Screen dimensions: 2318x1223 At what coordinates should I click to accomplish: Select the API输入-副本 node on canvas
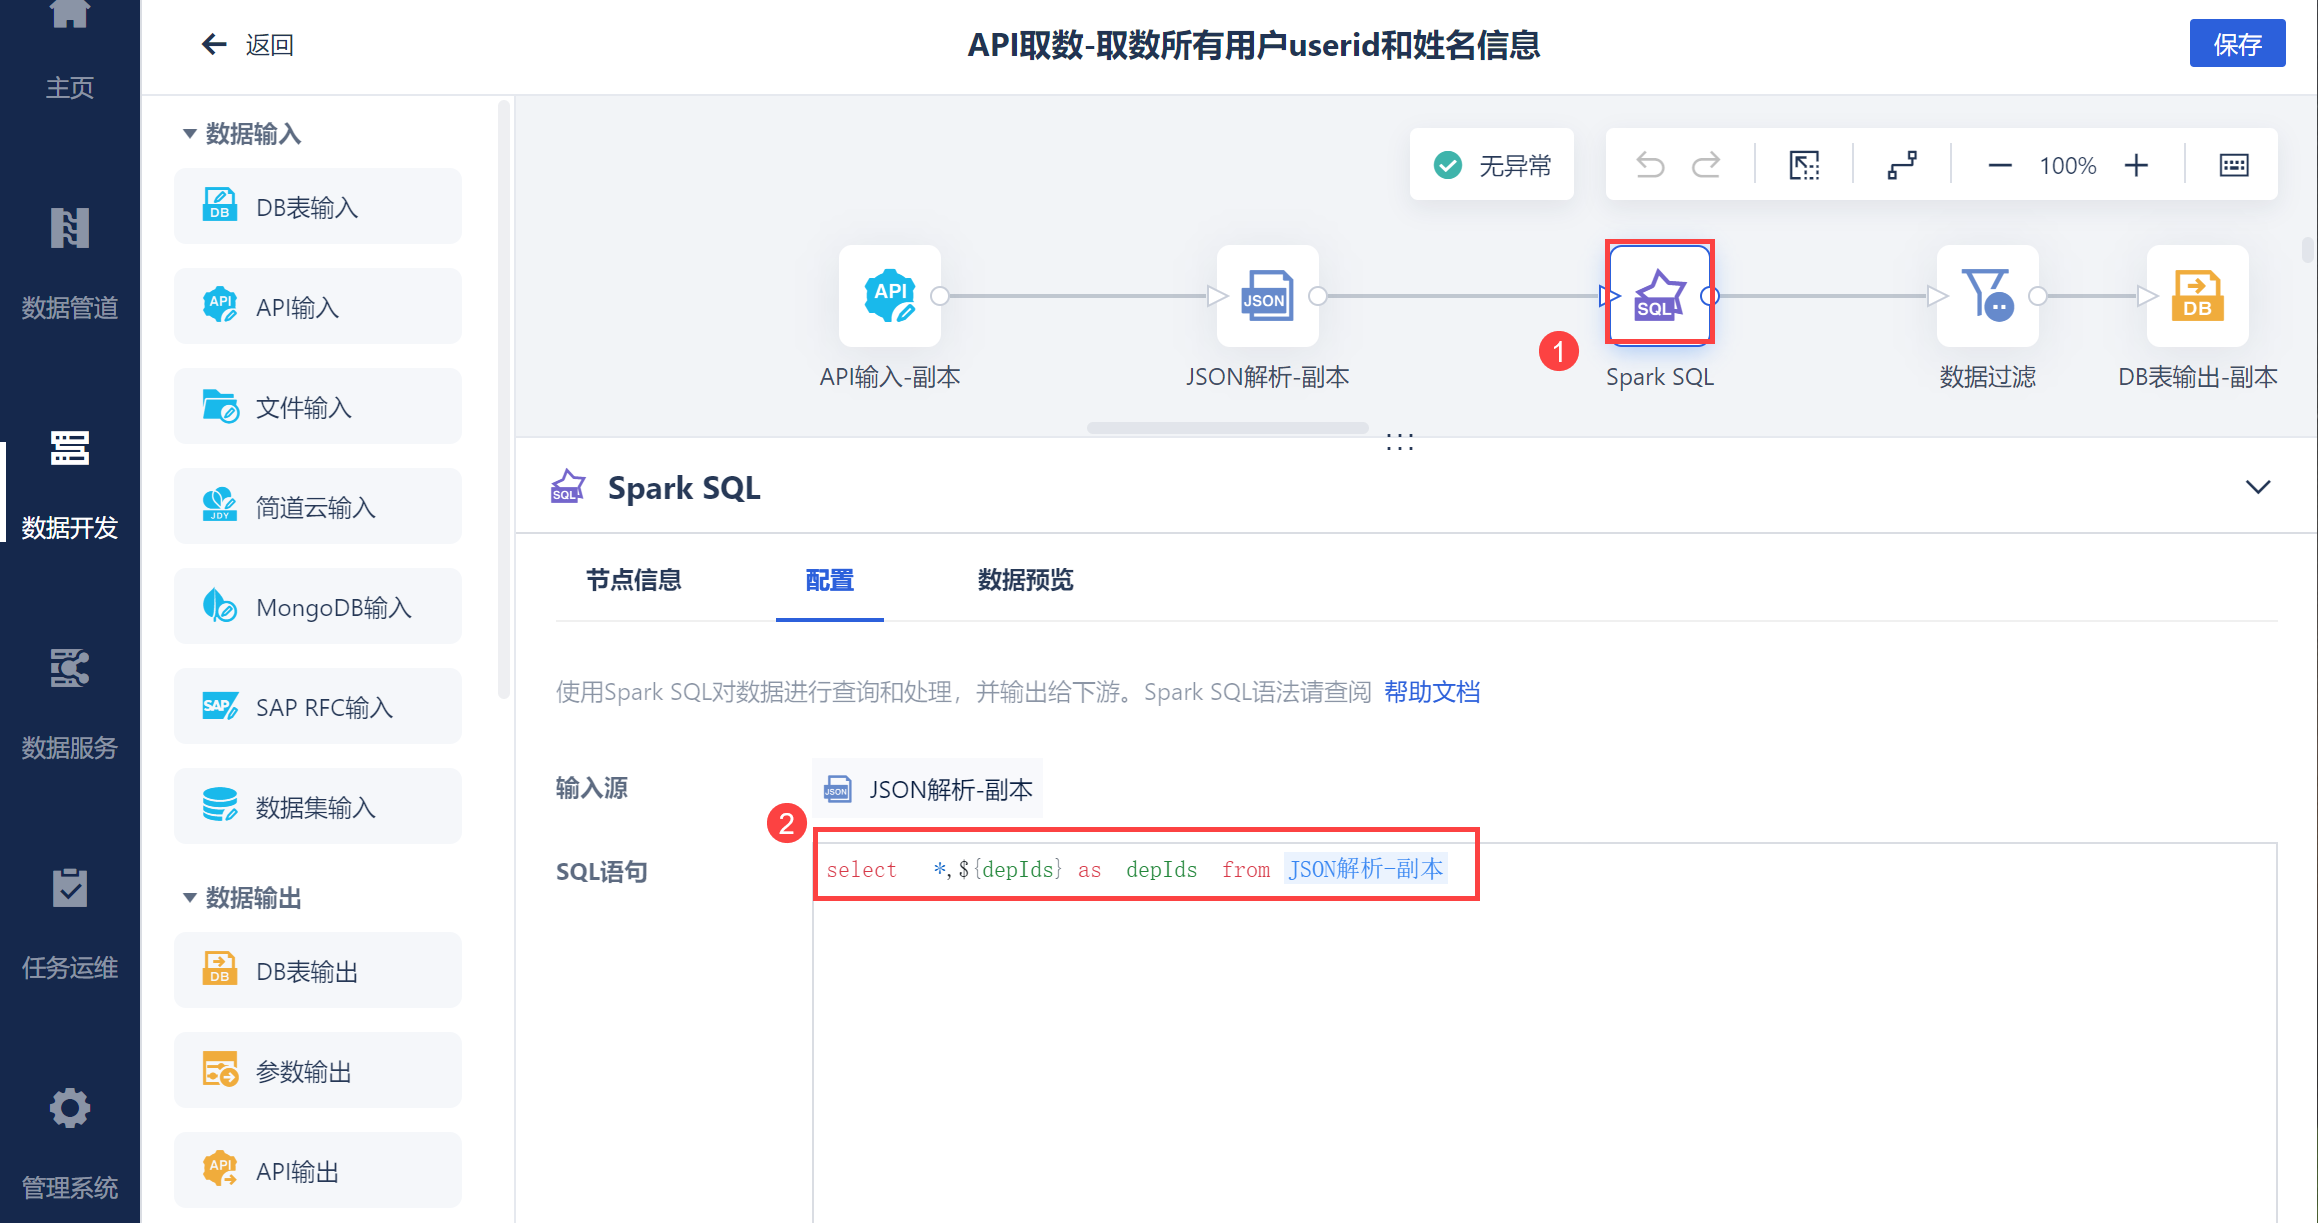click(889, 296)
